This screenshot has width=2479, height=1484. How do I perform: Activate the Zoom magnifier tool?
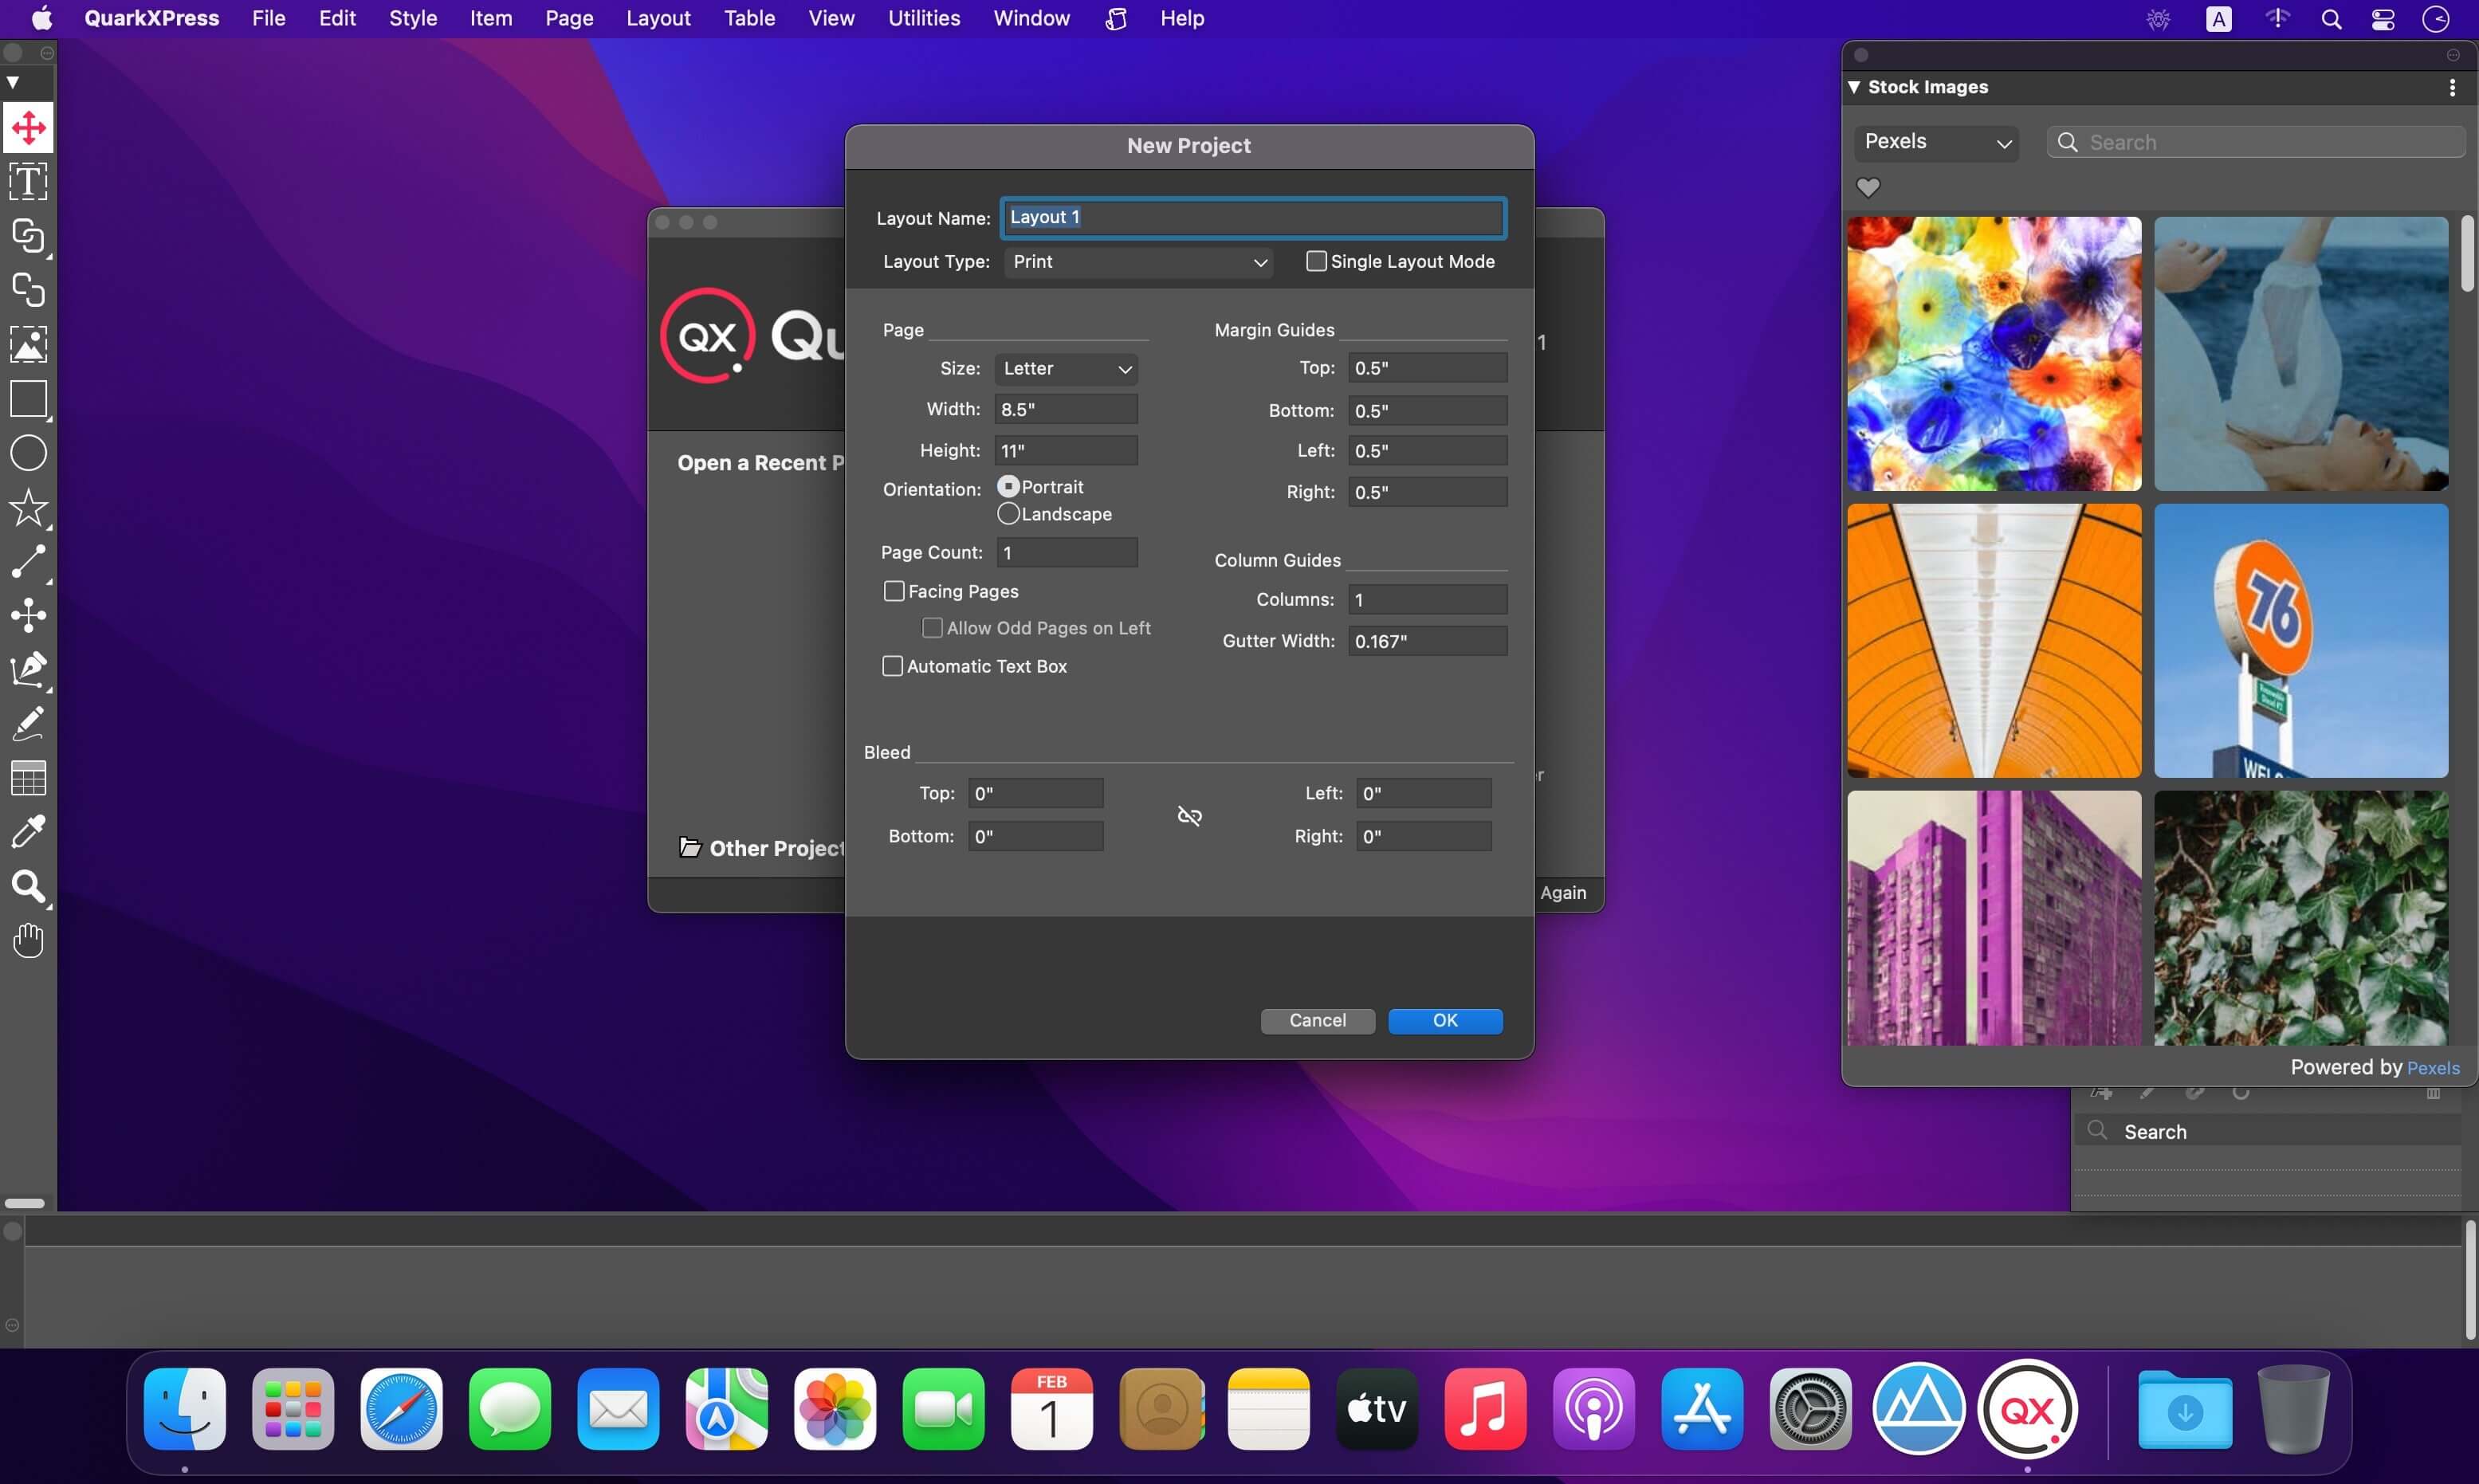coord(28,887)
